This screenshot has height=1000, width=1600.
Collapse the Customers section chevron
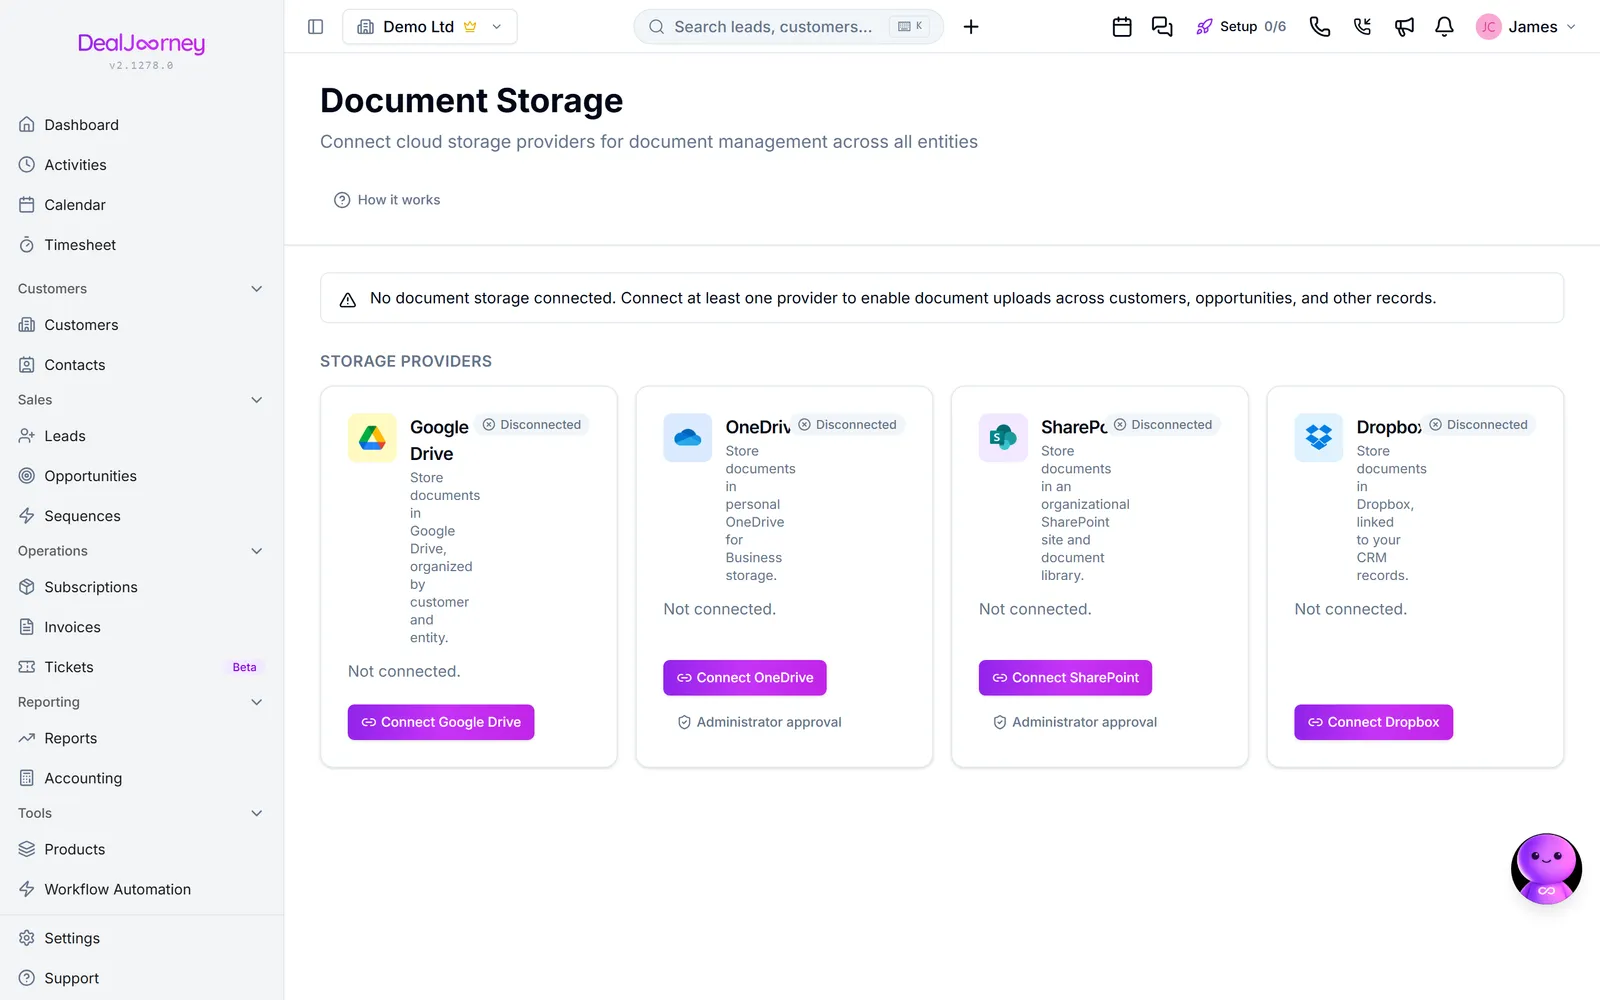coord(257,289)
